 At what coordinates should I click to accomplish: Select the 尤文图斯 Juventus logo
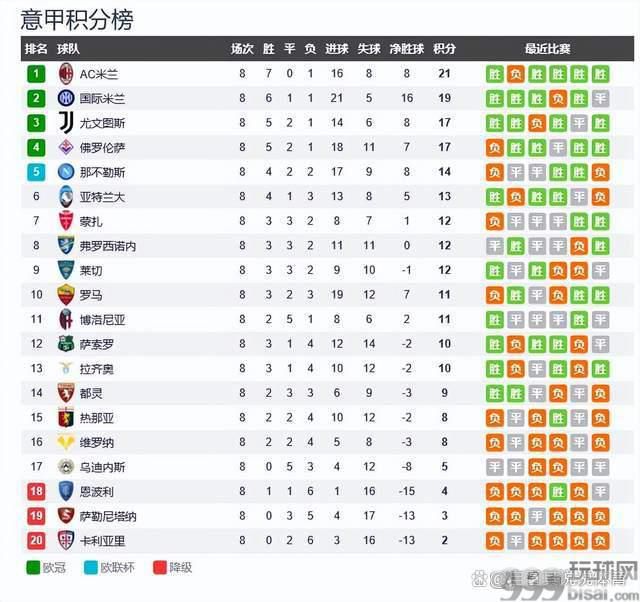pos(66,122)
